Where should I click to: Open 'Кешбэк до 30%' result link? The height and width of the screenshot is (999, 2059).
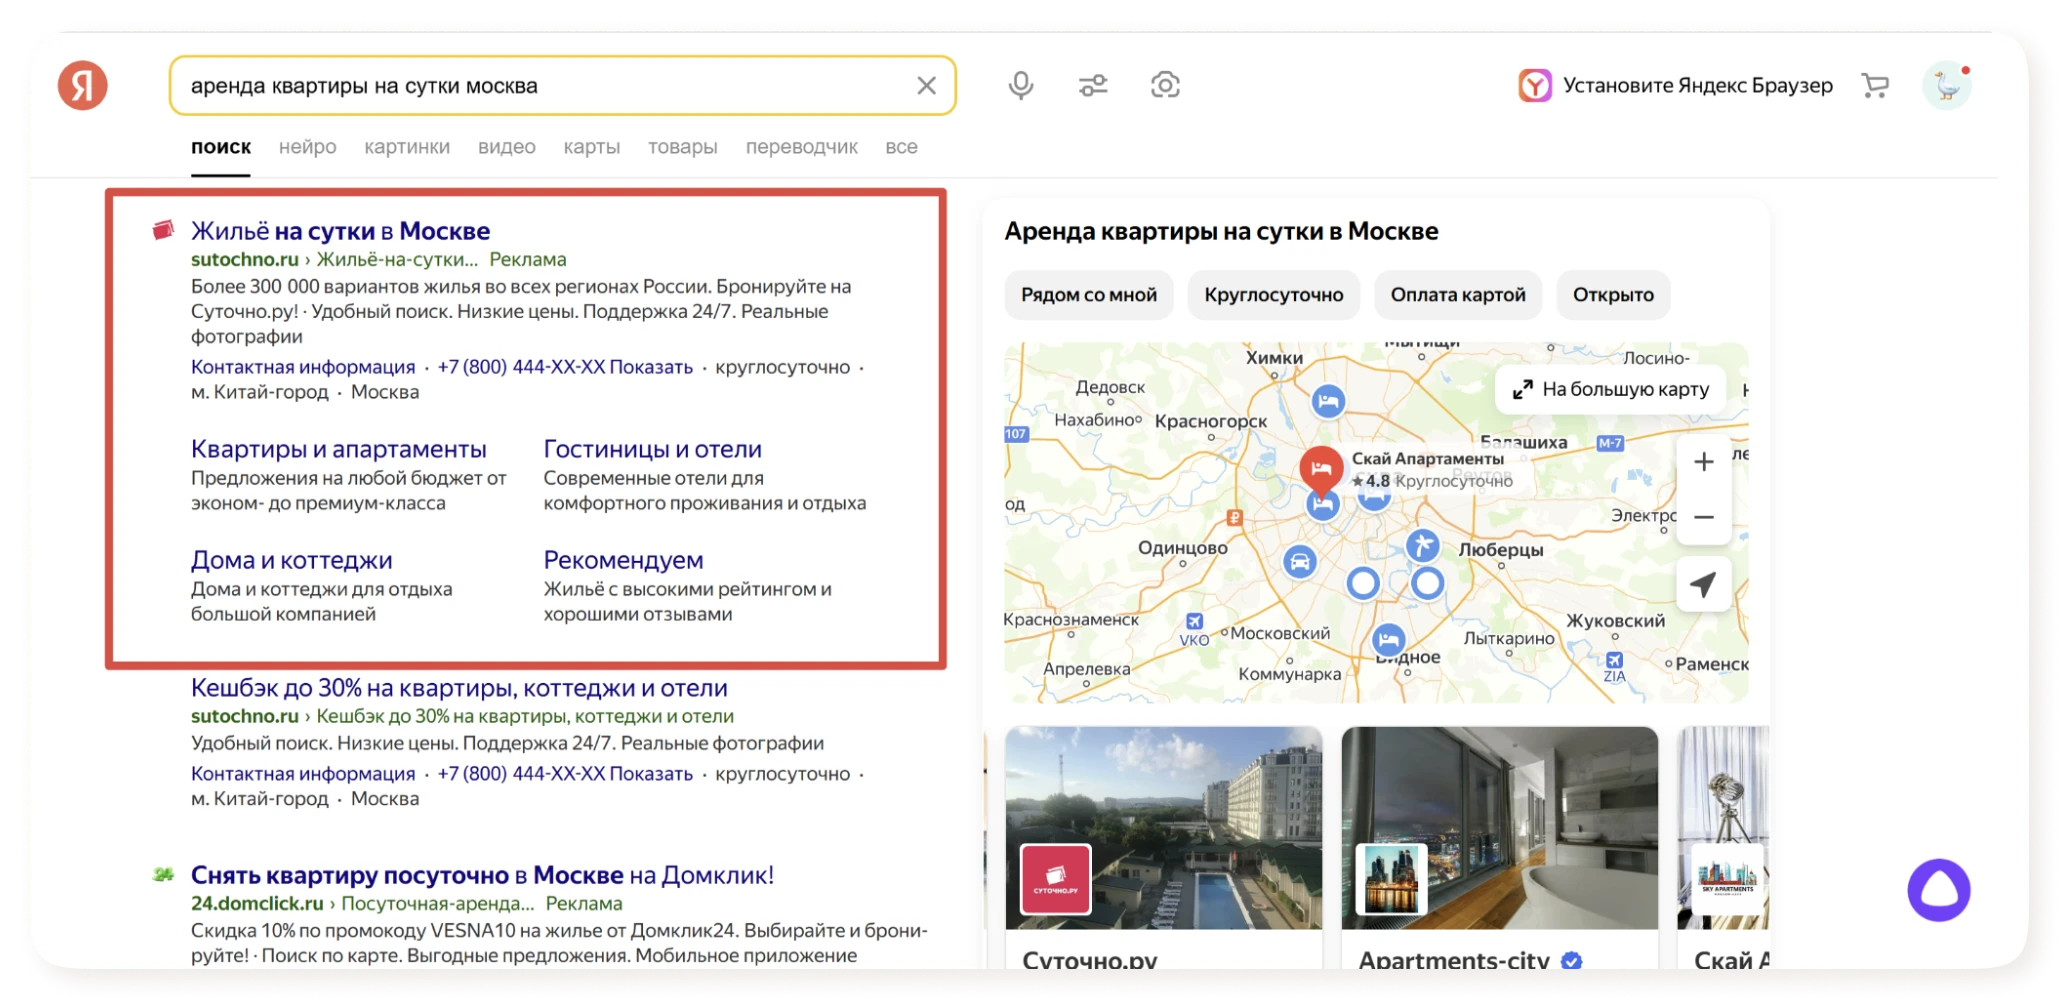pyautogui.click(x=459, y=688)
